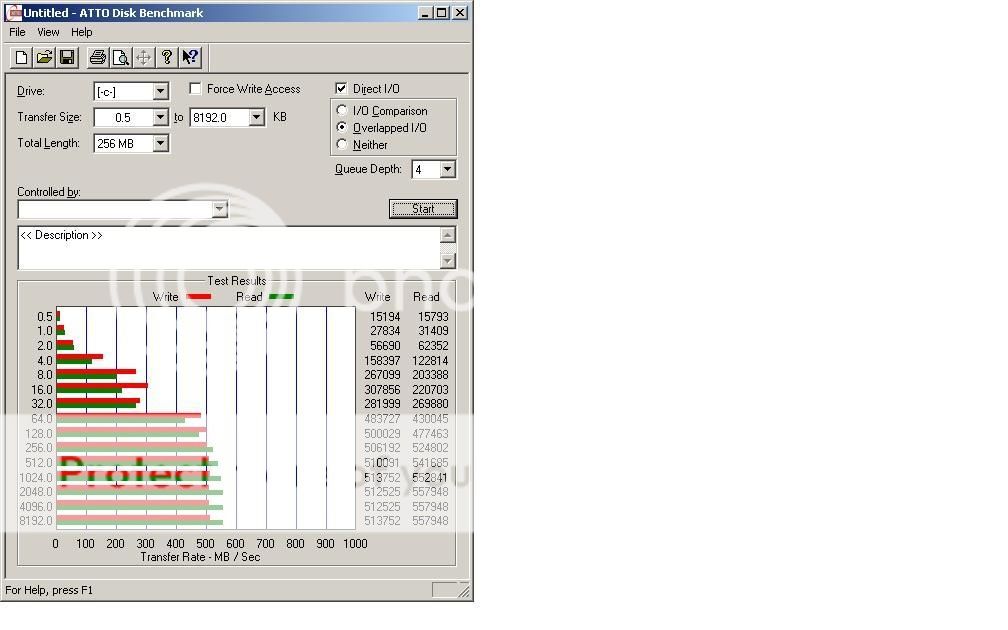
Task: Click the move crosshair toolbar icon
Action: 143,58
